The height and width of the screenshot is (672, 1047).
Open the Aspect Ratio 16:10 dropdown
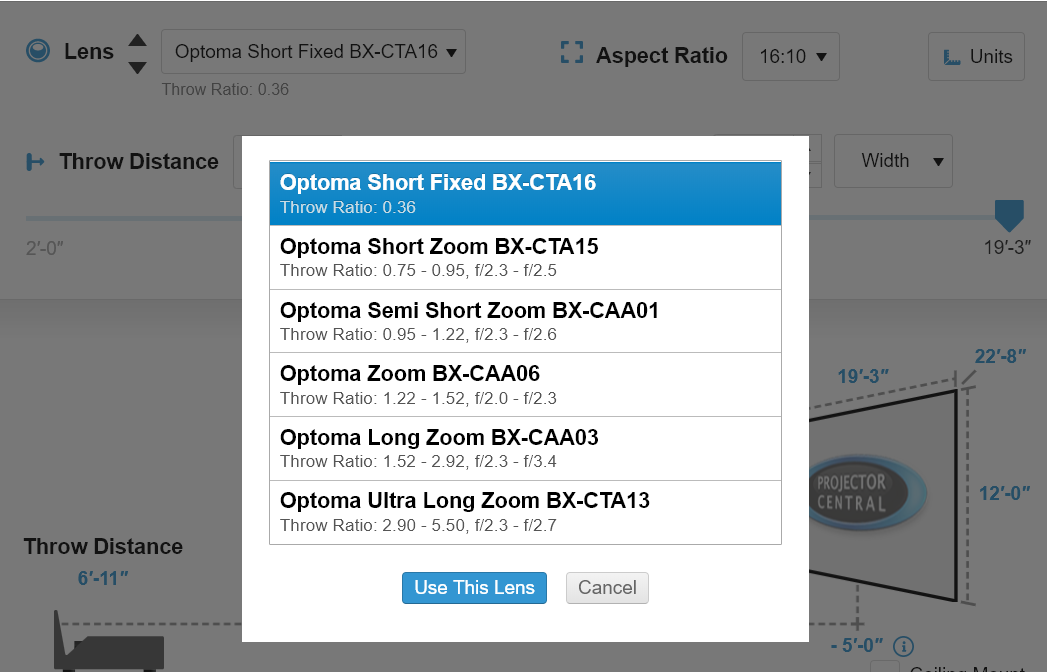[791, 57]
